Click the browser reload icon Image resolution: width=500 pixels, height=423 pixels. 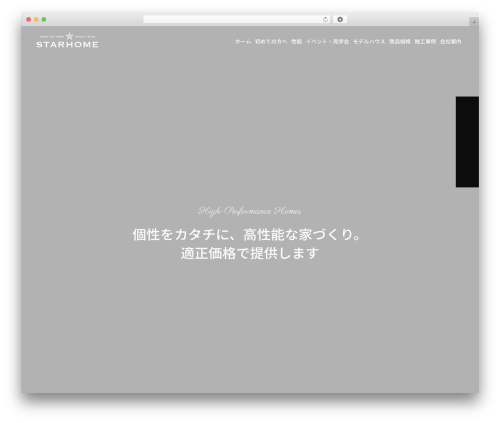(325, 20)
